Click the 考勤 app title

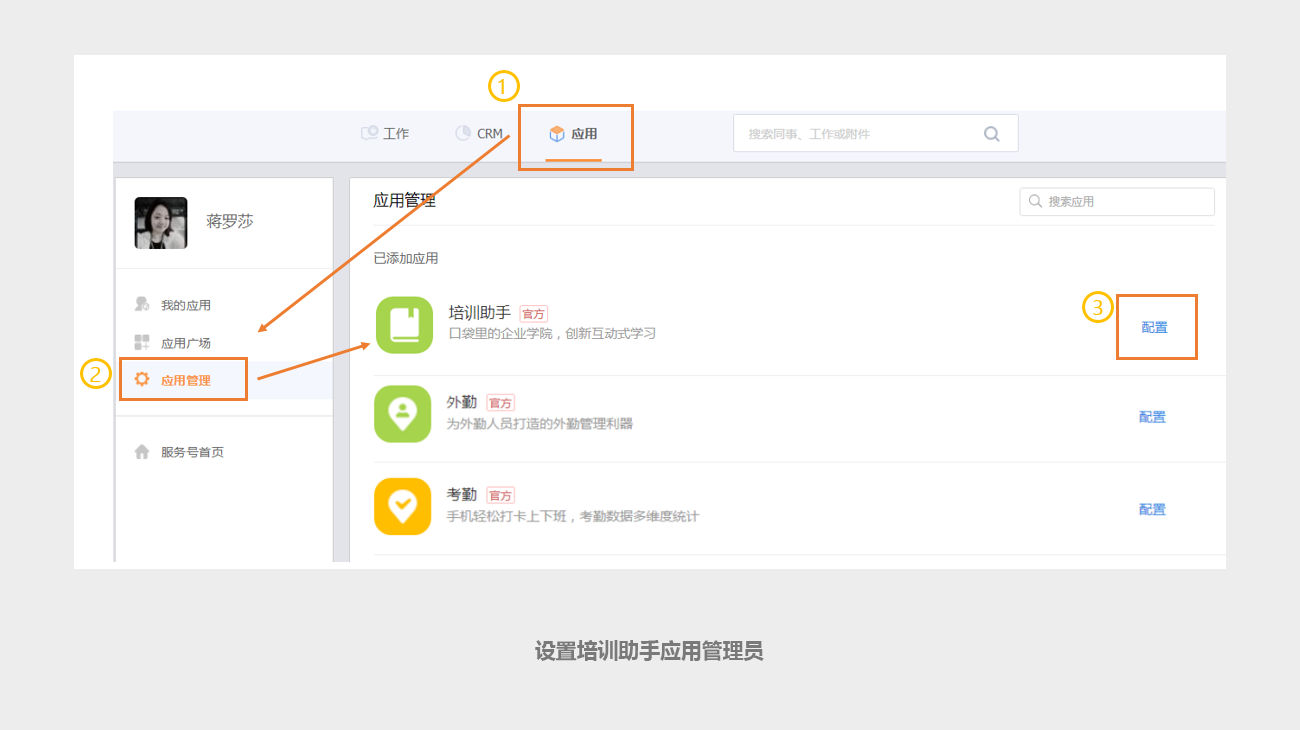coord(461,494)
